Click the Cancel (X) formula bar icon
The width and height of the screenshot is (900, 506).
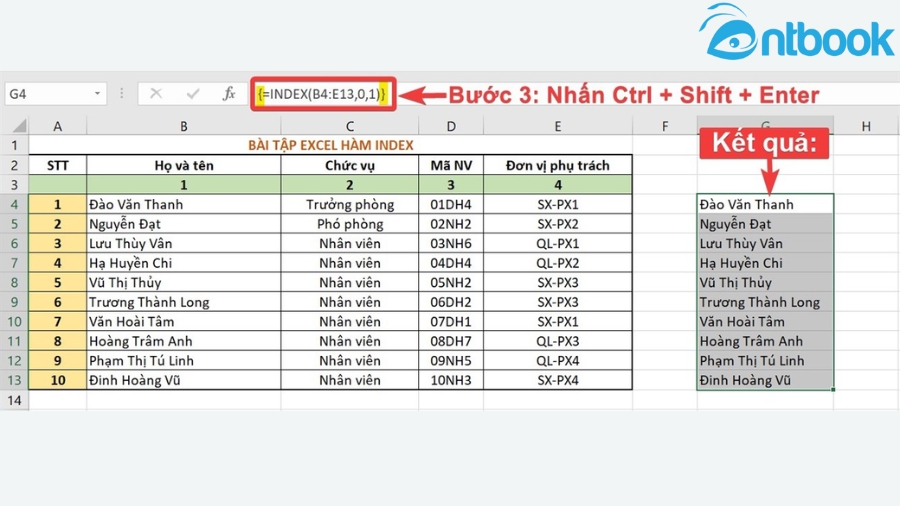156,94
